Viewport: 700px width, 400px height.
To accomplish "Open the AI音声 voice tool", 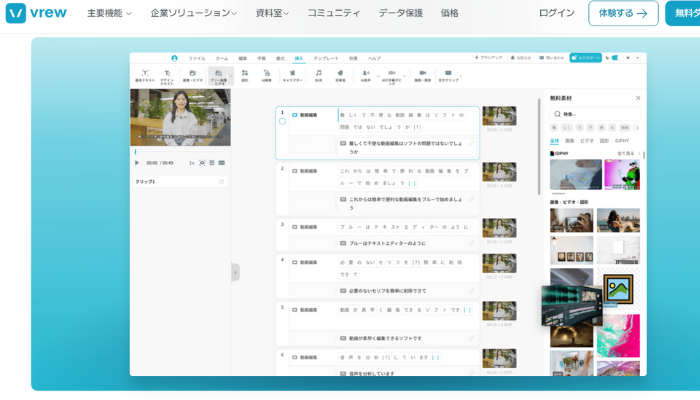I will pos(366,75).
